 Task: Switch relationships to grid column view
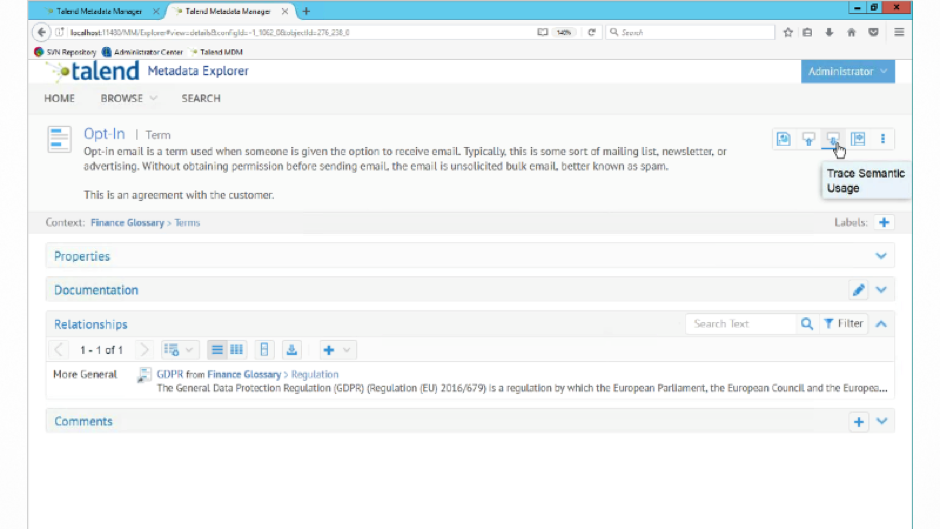(x=237, y=350)
